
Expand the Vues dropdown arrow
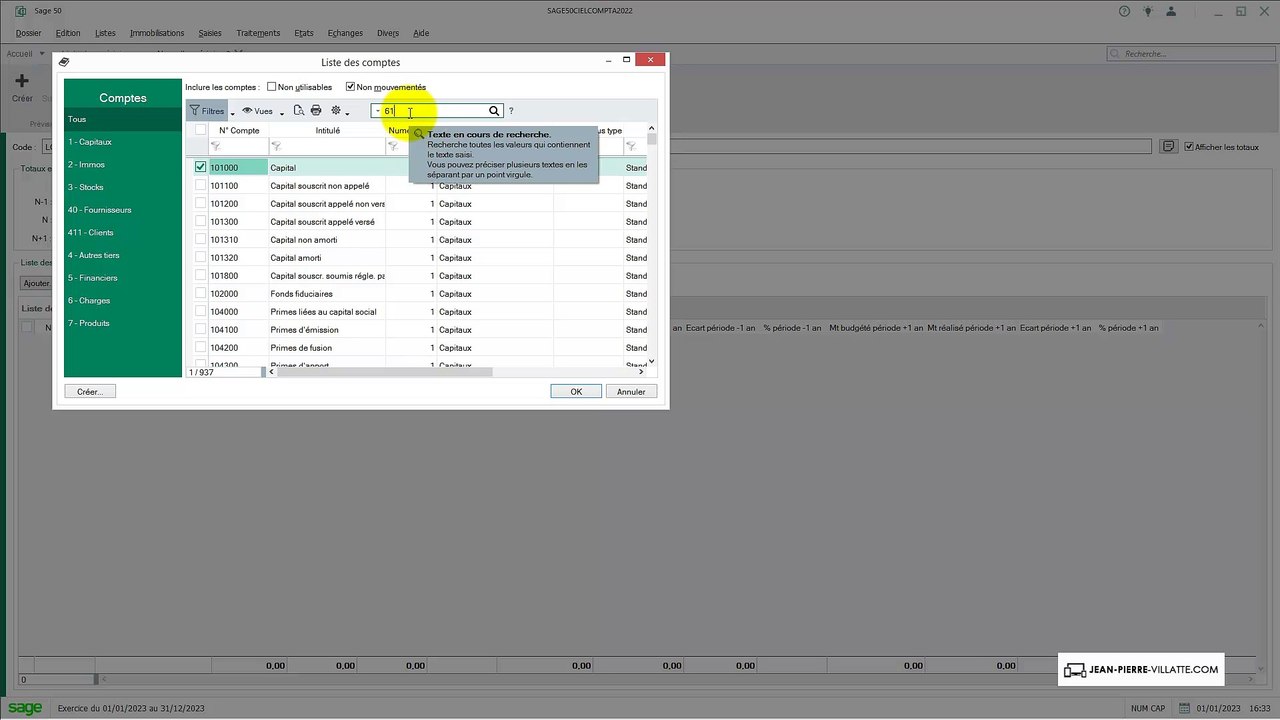click(282, 113)
